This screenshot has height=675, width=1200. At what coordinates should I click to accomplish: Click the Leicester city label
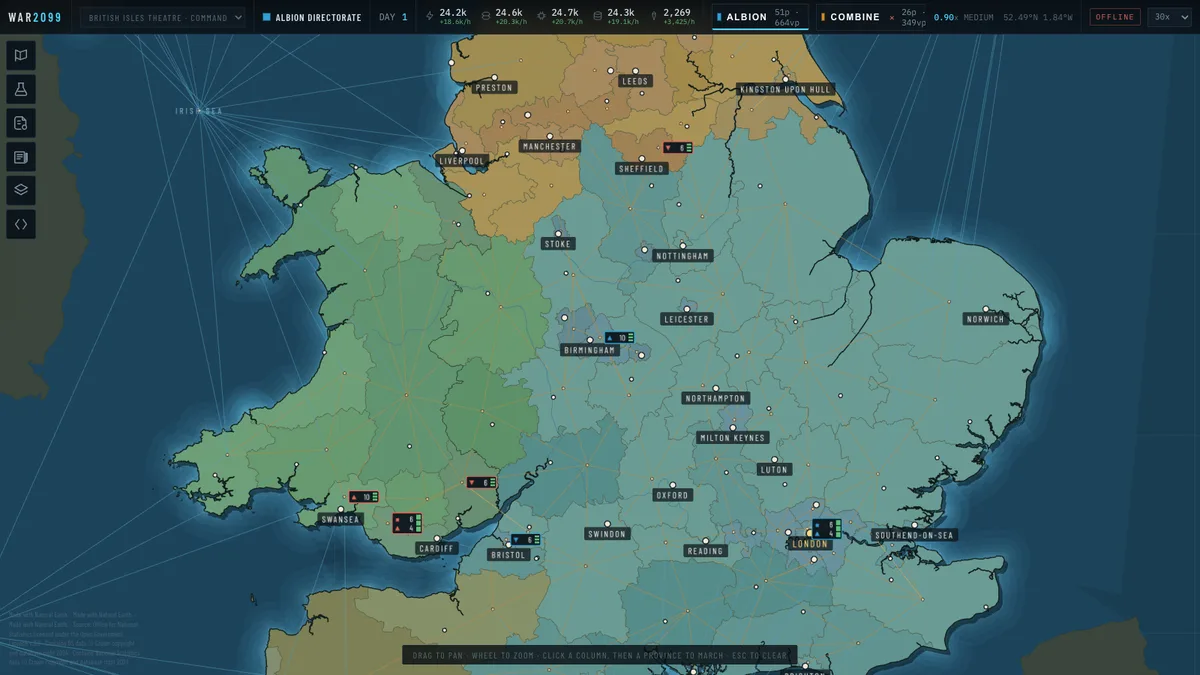click(x=686, y=320)
